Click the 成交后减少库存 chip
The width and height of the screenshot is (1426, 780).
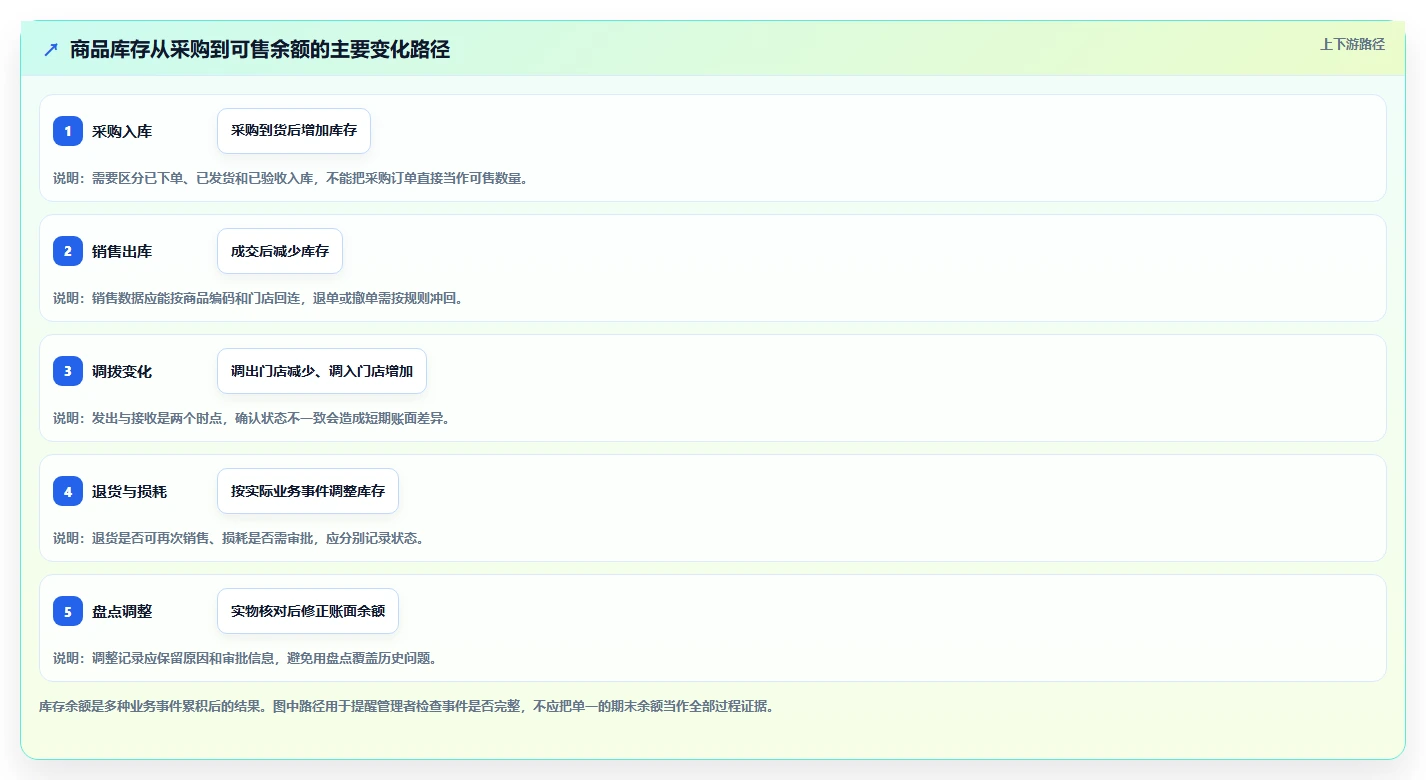pos(280,251)
